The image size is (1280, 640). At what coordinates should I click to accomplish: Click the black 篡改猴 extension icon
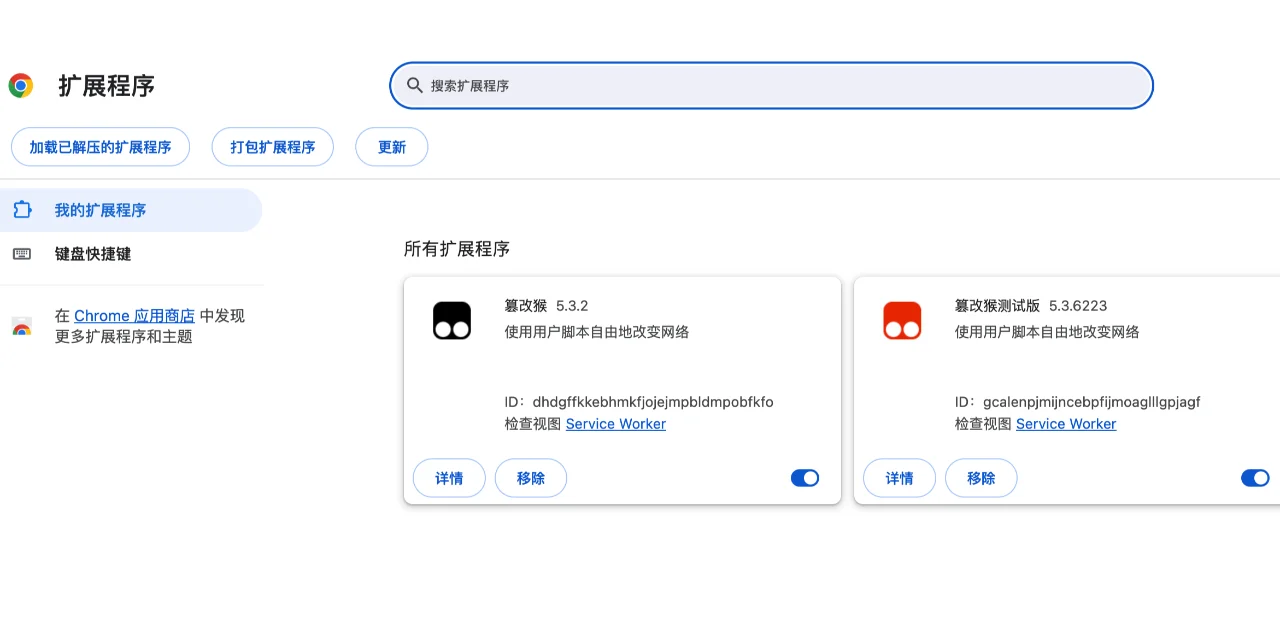452,320
